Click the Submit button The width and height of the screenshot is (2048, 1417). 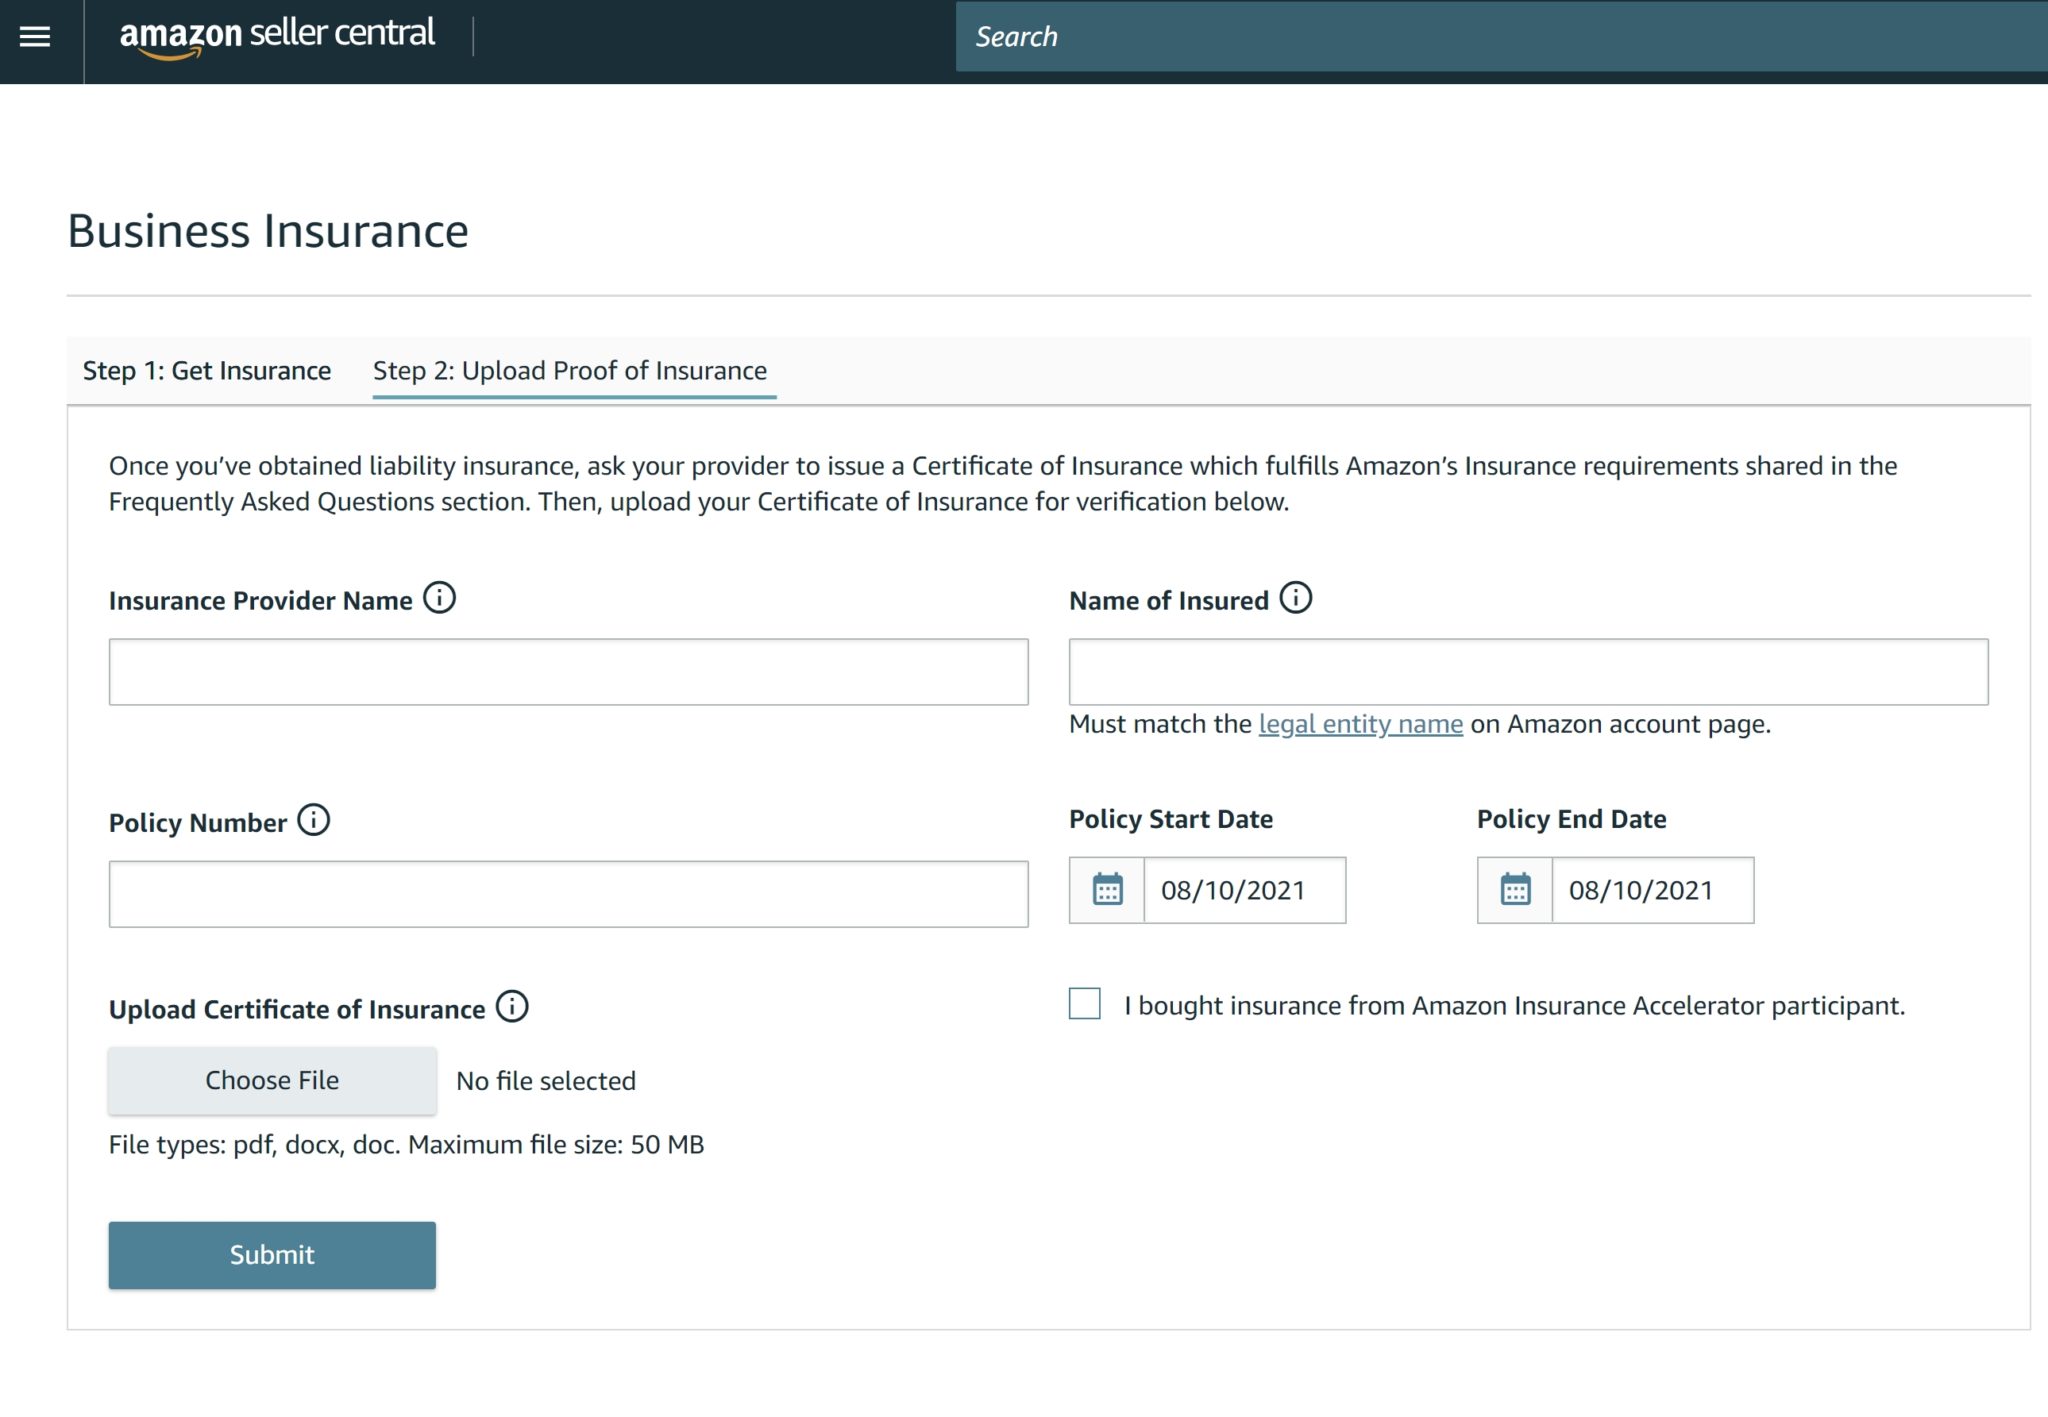point(271,1255)
